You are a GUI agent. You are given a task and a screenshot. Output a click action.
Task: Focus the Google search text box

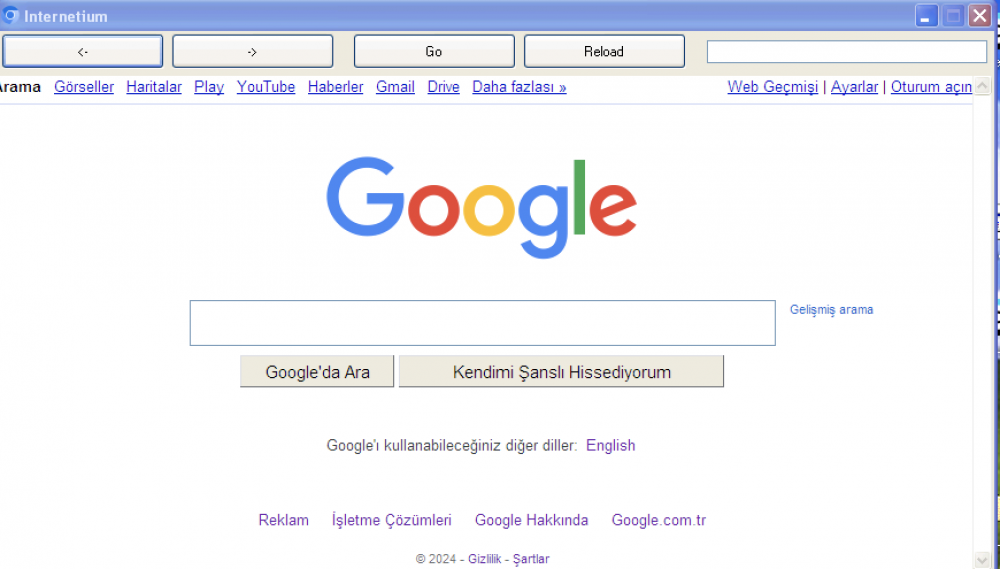coord(483,323)
